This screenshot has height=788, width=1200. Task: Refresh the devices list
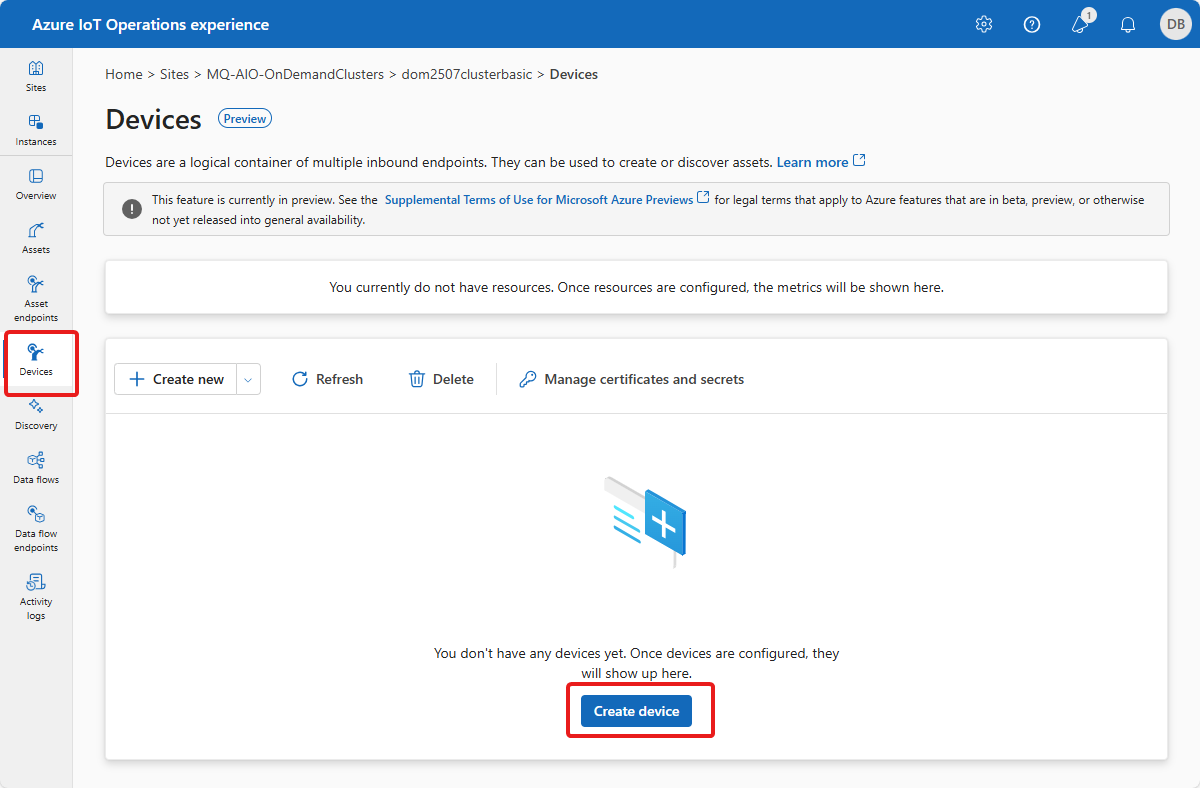coord(327,379)
